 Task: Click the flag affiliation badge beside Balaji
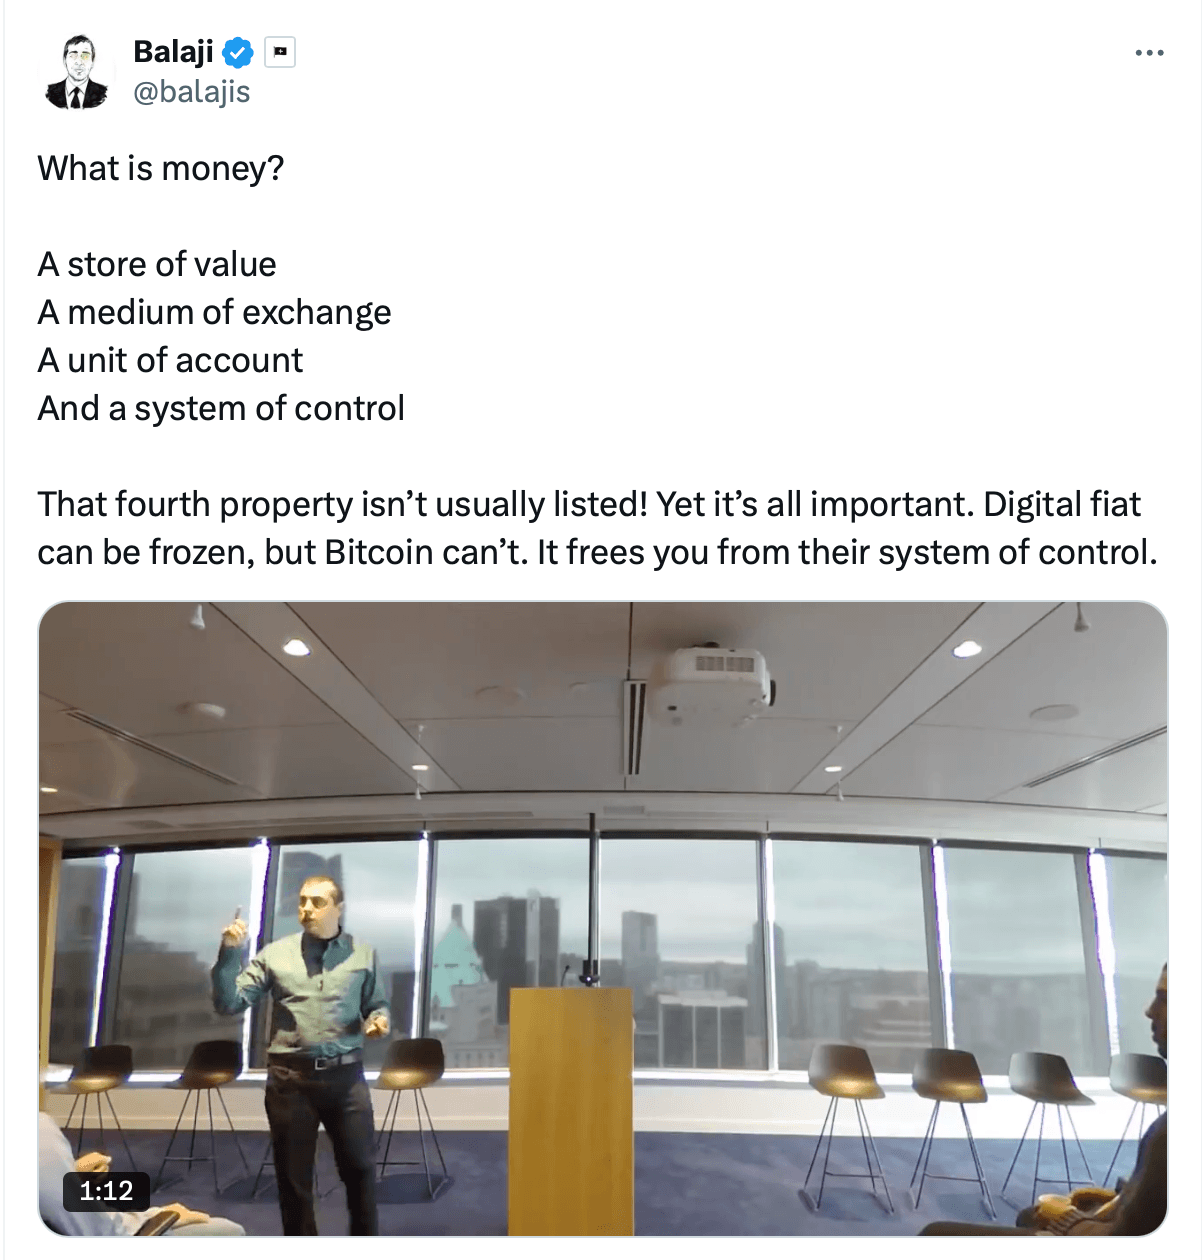pyautogui.click(x=280, y=52)
